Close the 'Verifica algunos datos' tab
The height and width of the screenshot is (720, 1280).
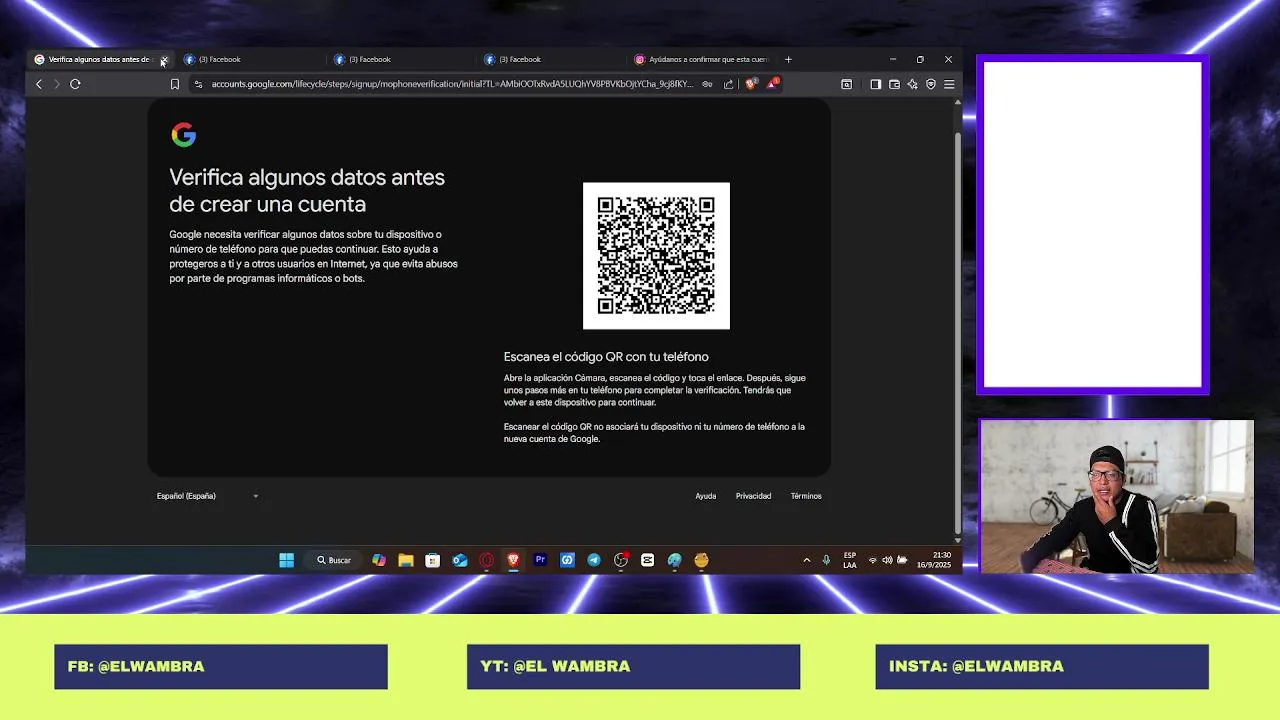[164, 60]
